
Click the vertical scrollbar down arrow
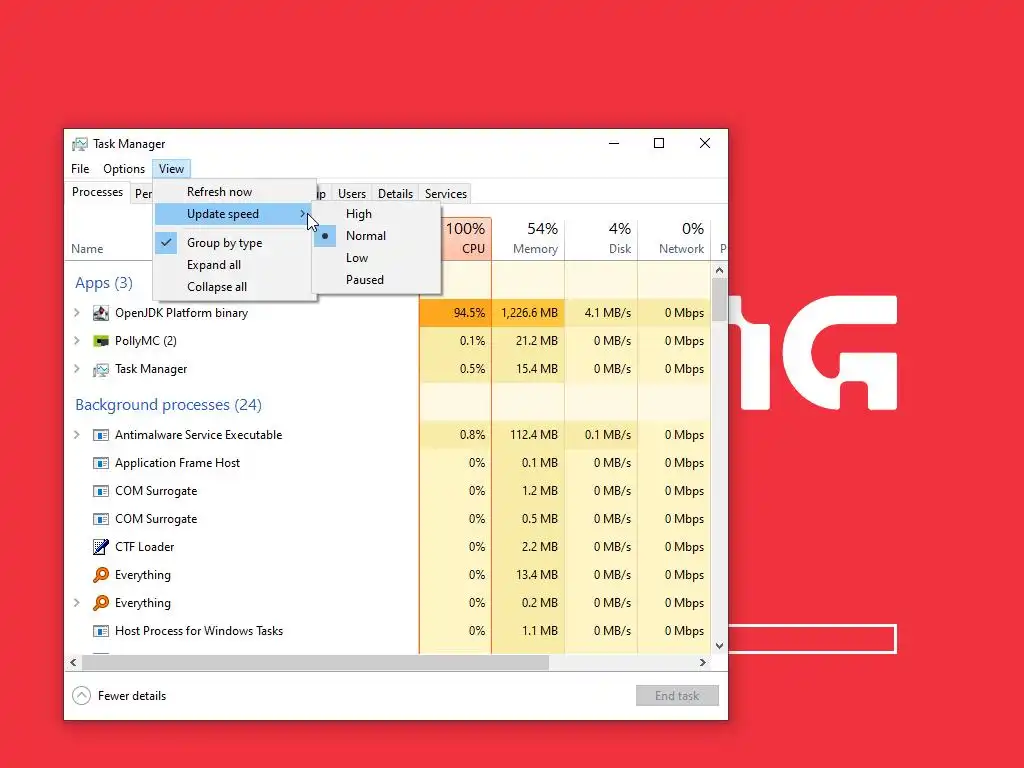click(x=719, y=646)
